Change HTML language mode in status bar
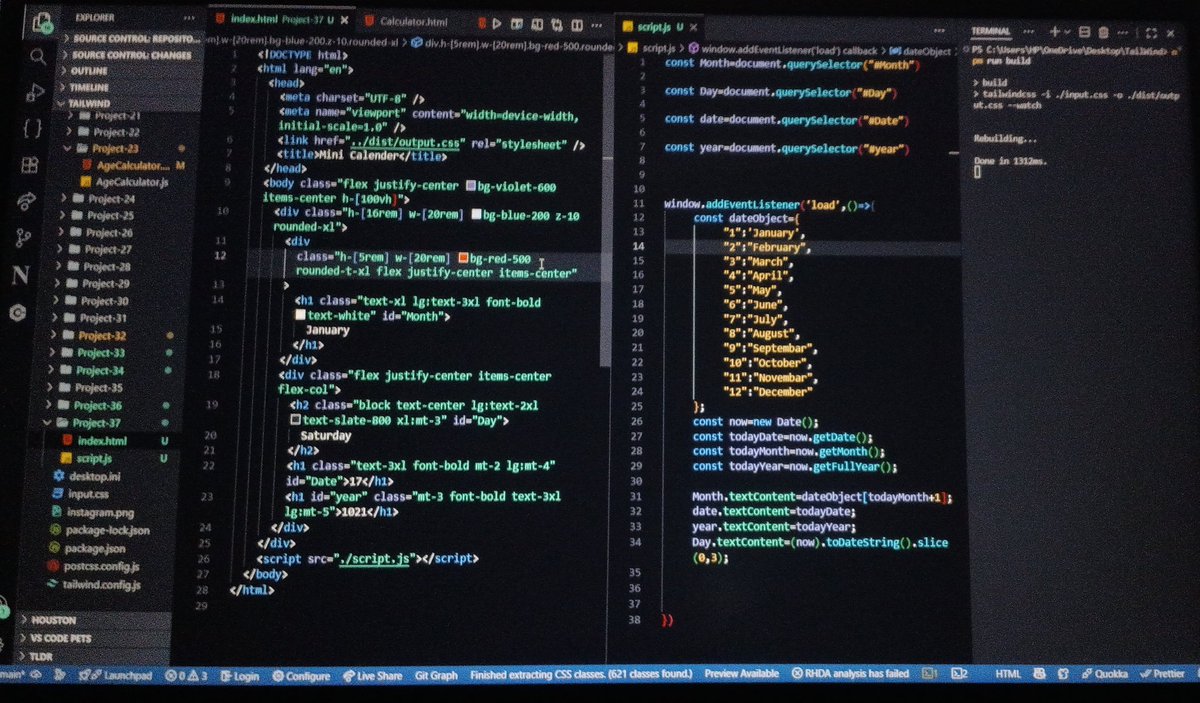This screenshot has width=1200, height=703. coord(1007,674)
